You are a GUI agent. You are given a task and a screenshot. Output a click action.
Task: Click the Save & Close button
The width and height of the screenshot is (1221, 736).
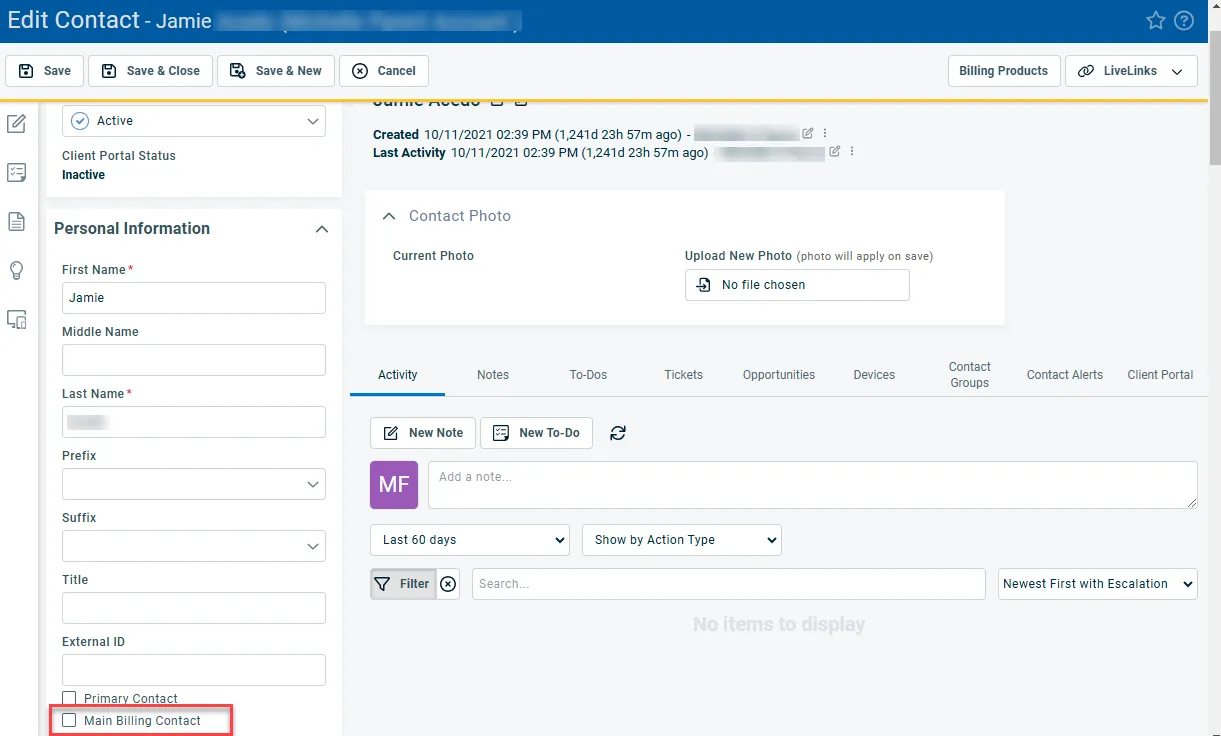(x=151, y=71)
